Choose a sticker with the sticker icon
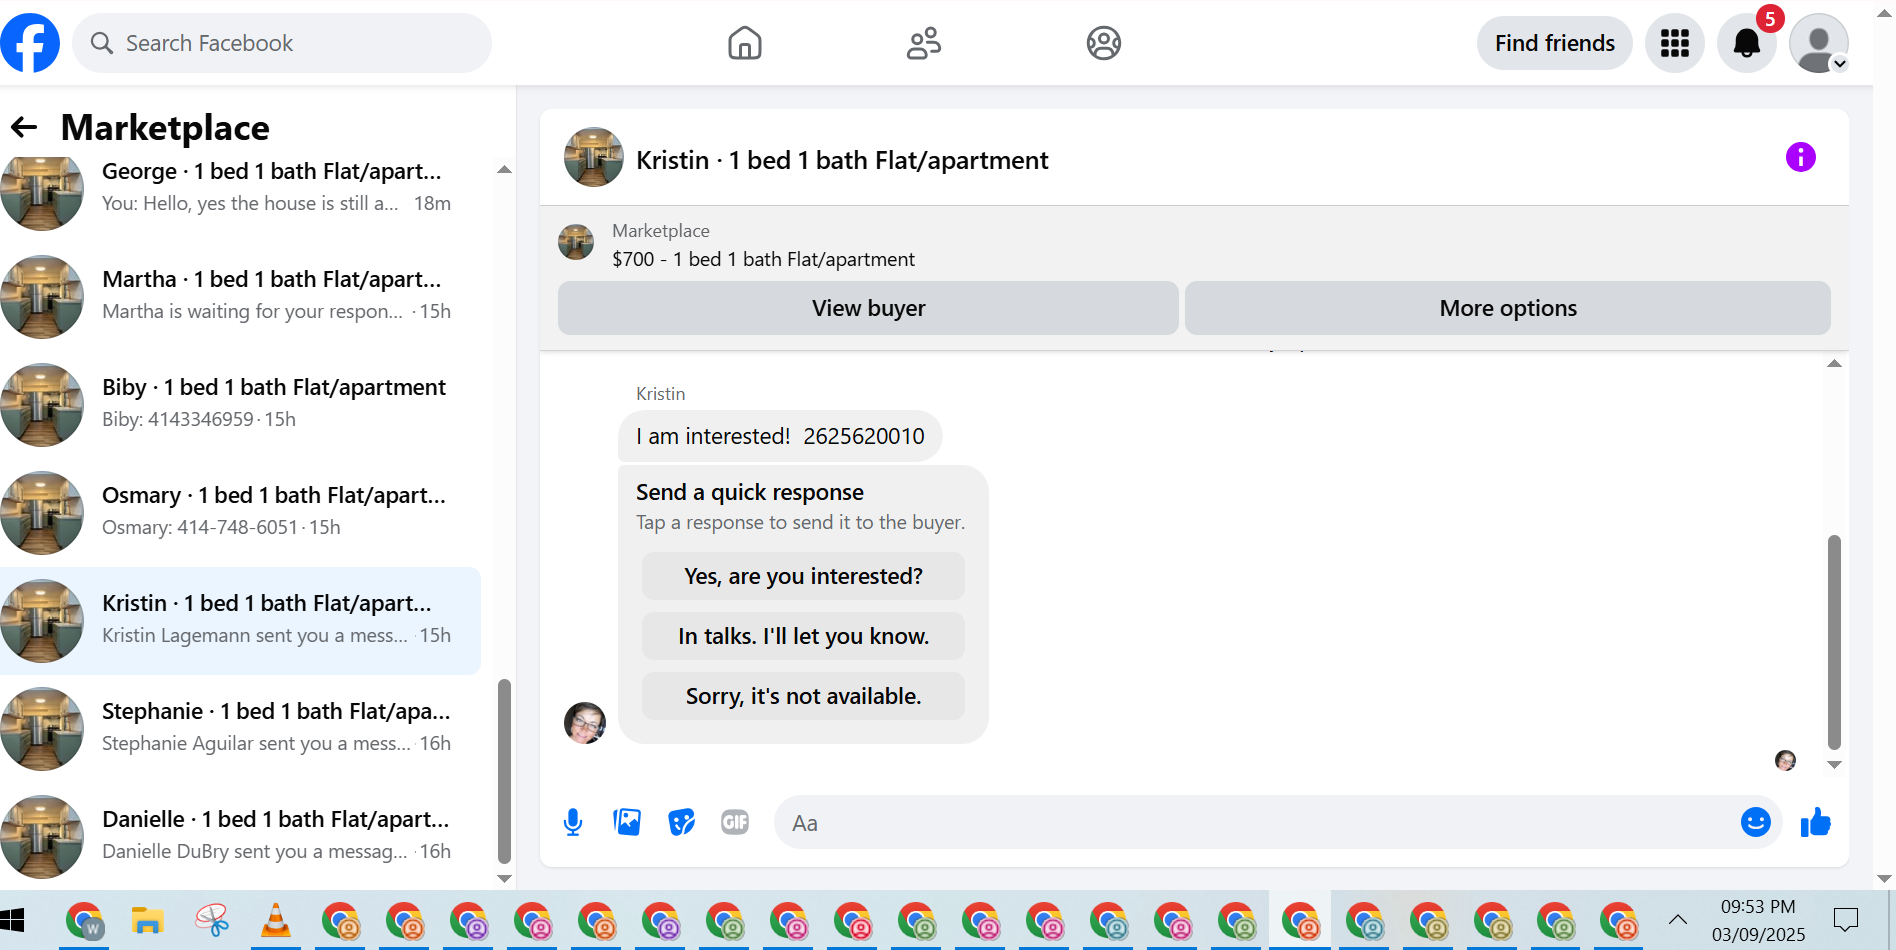1896x950 pixels. coord(681,822)
